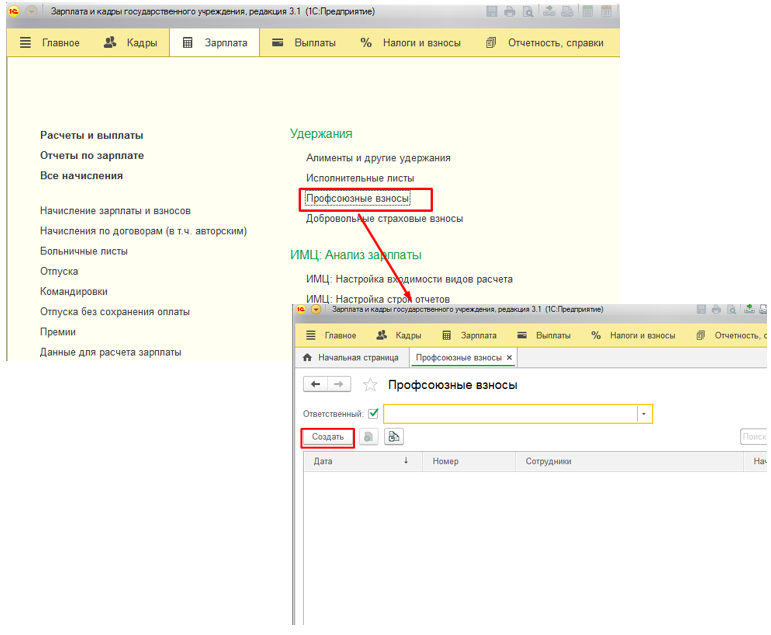This screenshot has height=635, width=771.
Task: Click the home icon on Начальная страница tab
Action: point(307,357)
